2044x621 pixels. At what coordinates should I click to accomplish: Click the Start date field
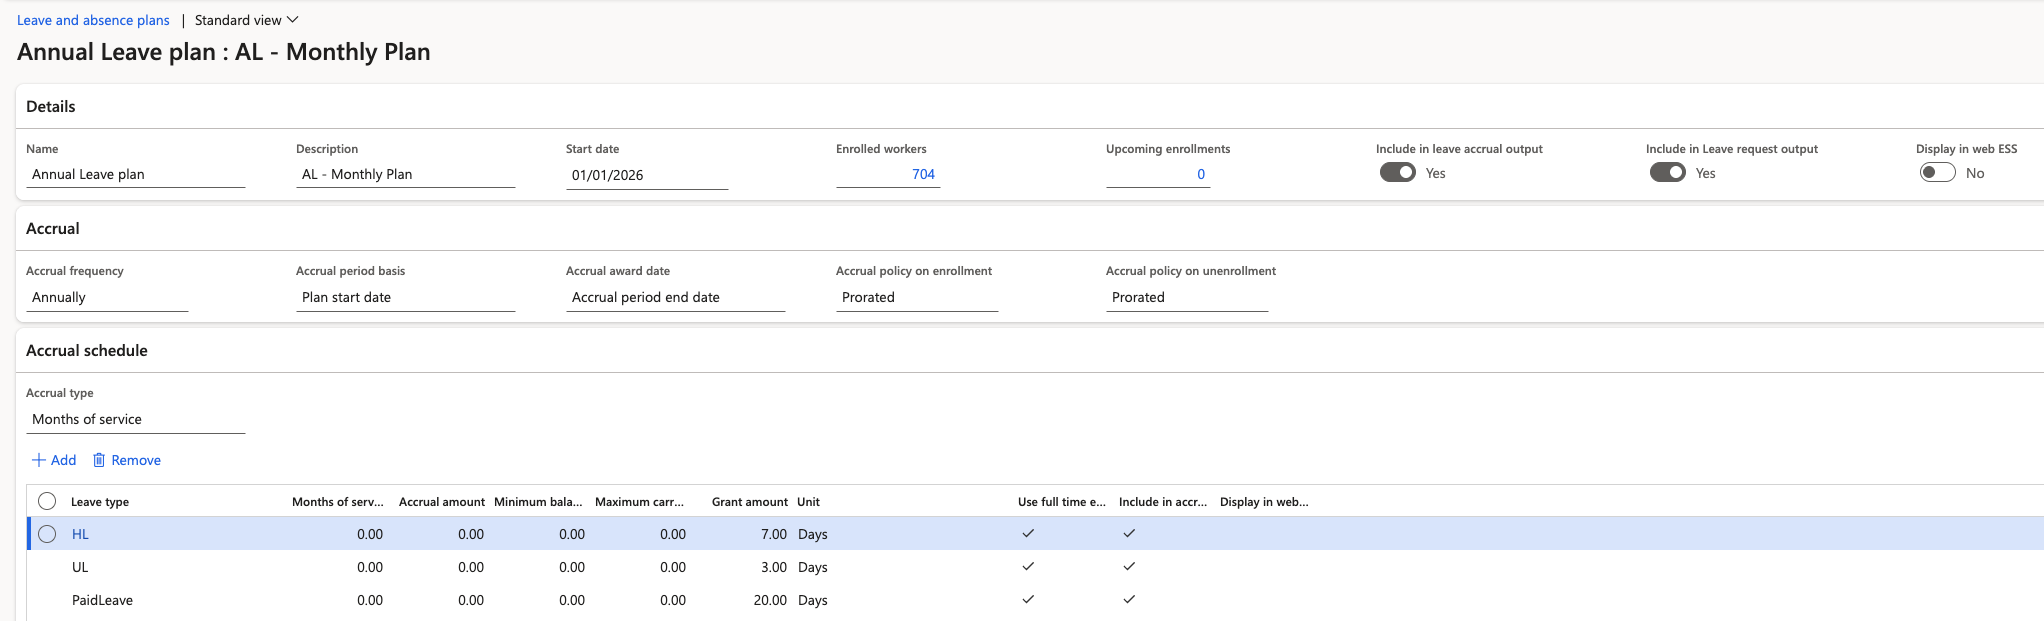[x=647, y=175]
